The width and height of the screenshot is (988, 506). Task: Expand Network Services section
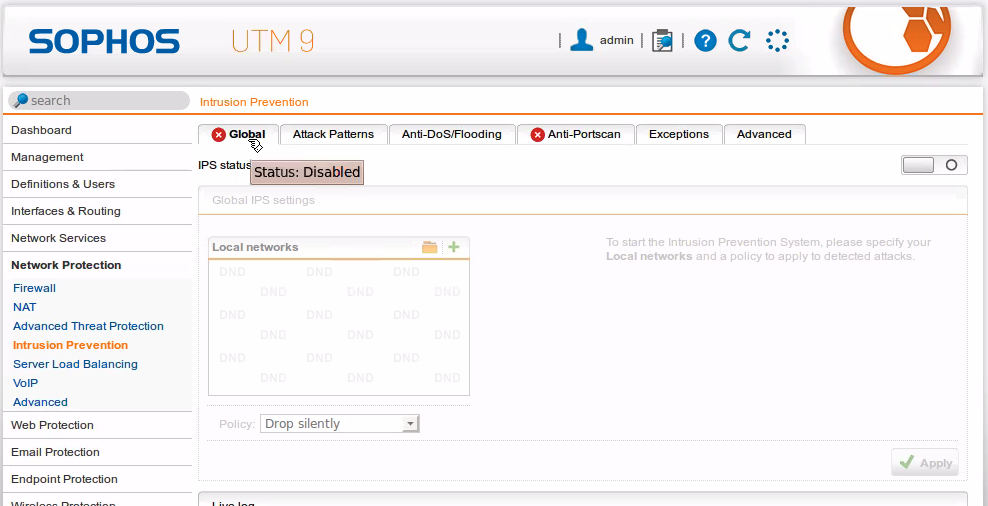[x=98, y=238]
